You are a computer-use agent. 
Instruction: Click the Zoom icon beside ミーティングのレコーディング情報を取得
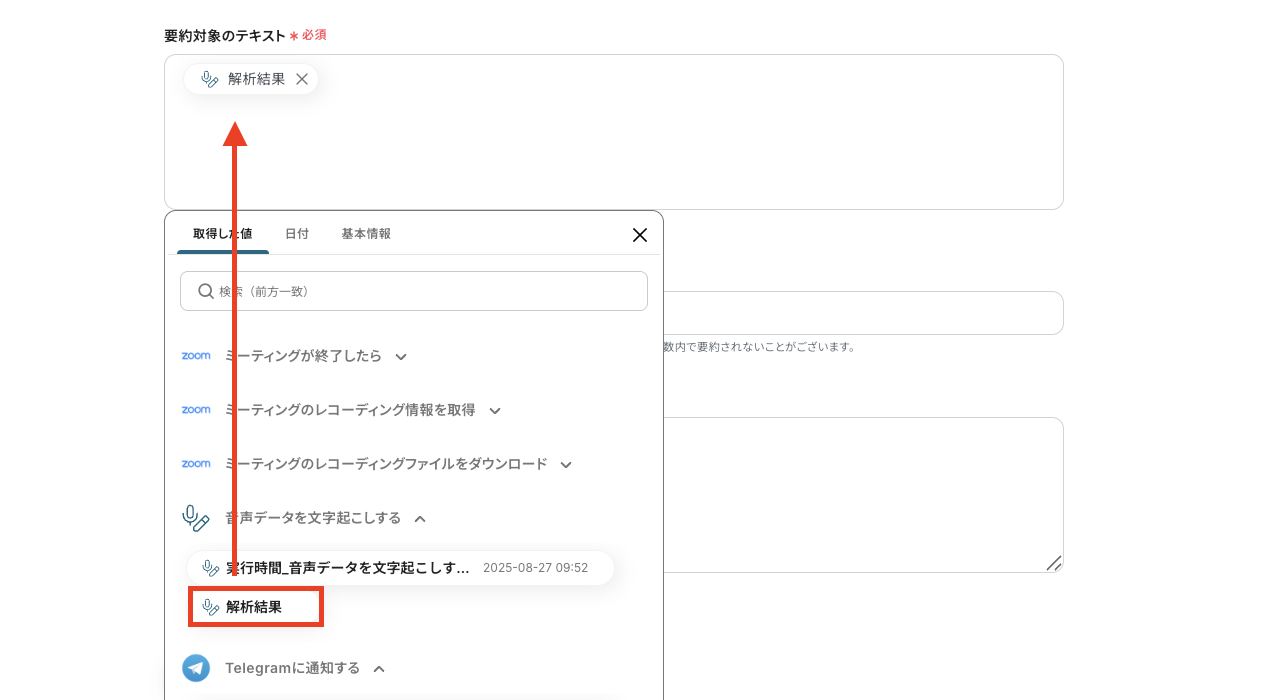[196, 409]
